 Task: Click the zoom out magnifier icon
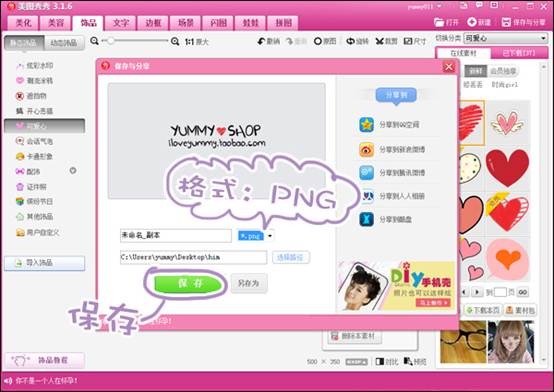pyautogui.click(x=94, y=41)
